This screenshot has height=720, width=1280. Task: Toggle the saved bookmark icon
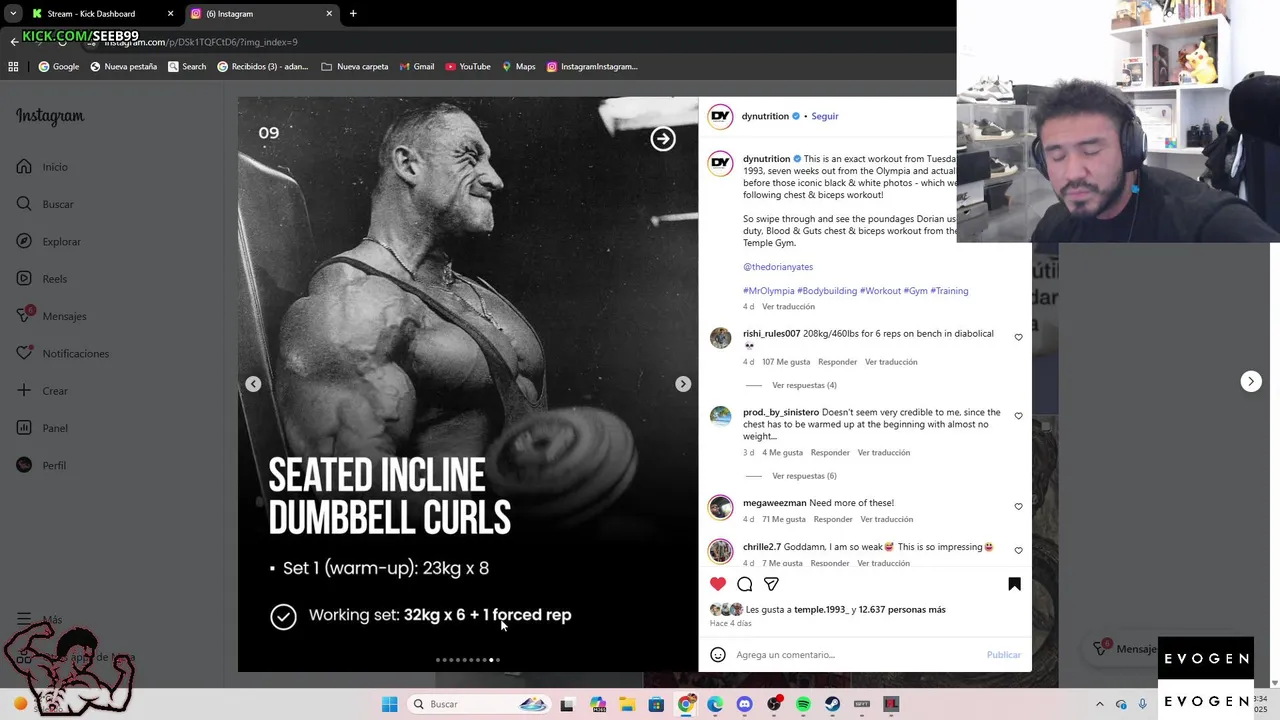coord(1014,584)
